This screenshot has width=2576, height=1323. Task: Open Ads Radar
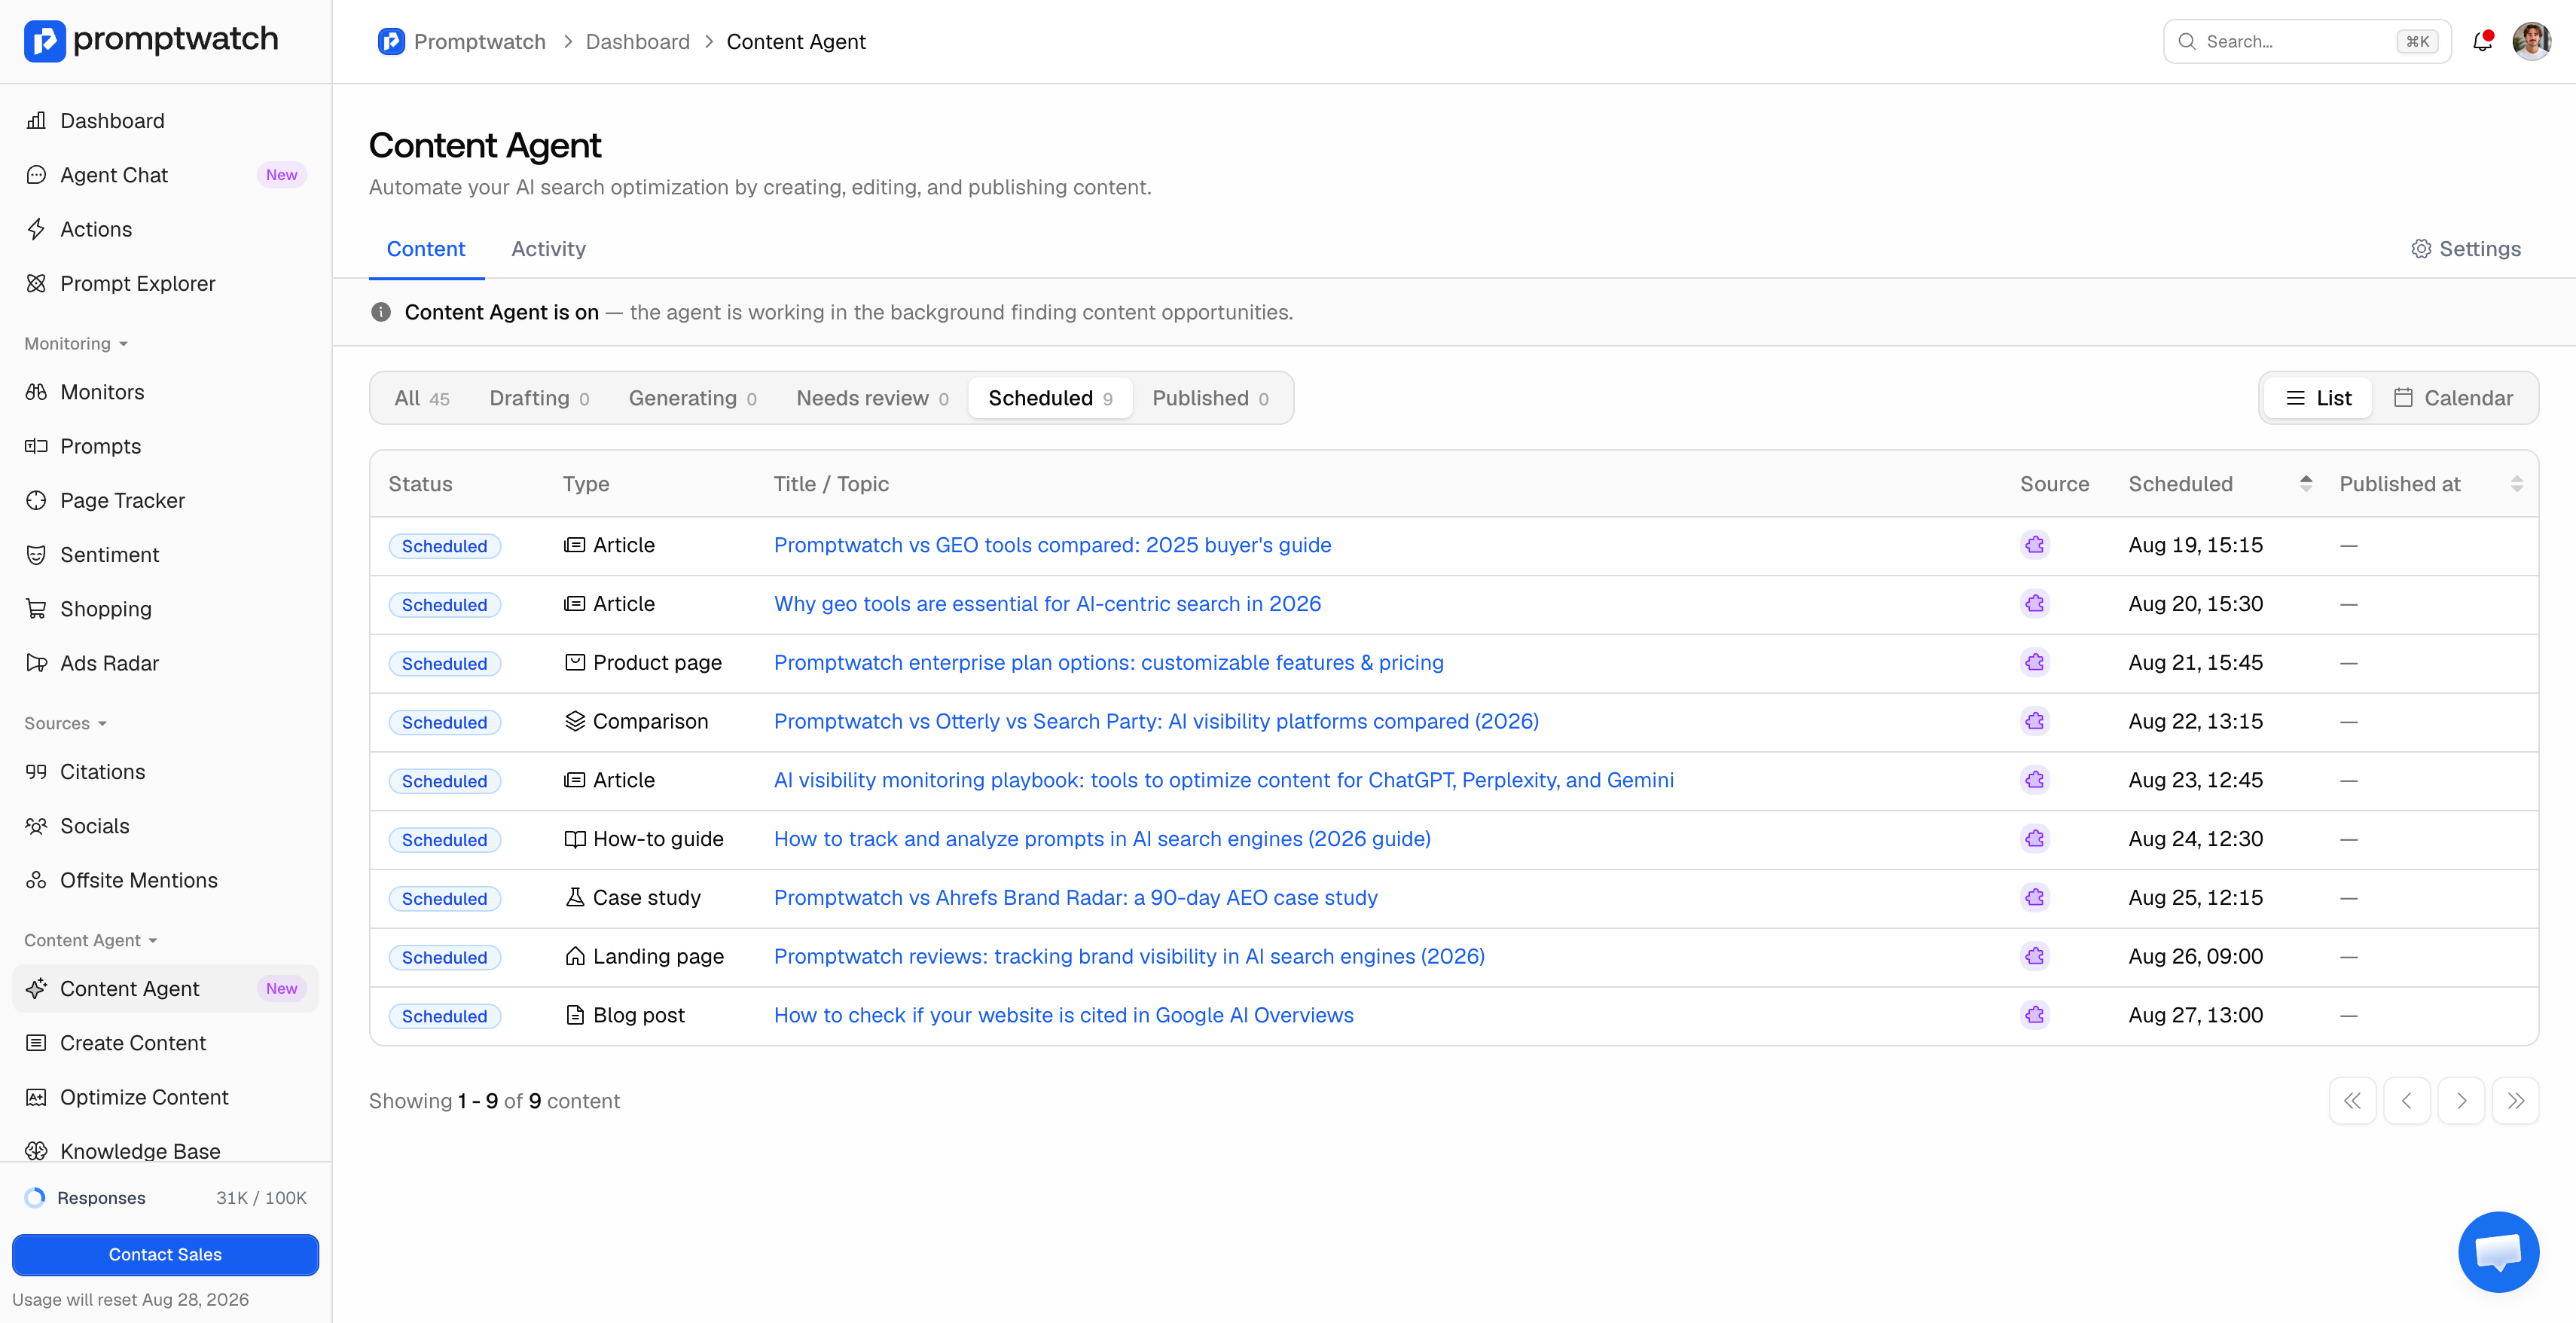tap(166, 663)
